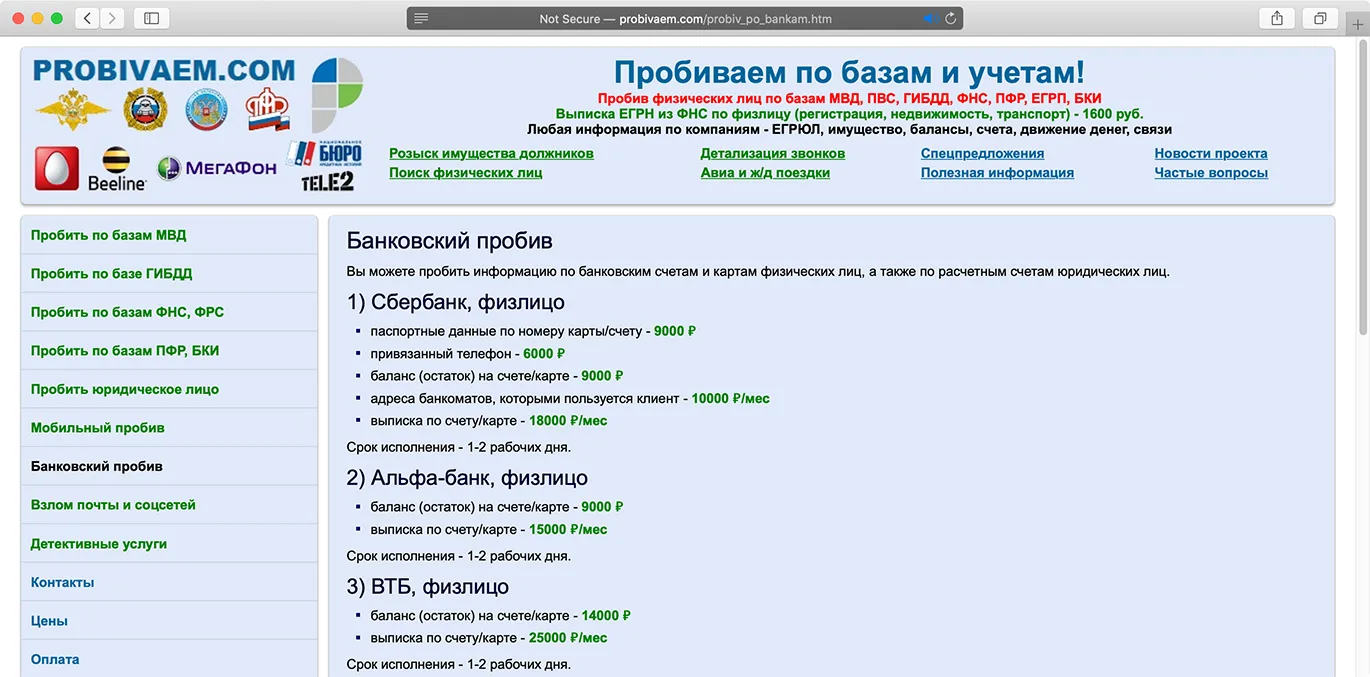Select 'Пробить юридическое лицо' sidebar item
This screenshot has height=677, width=1370.
(x=169, y=389)
